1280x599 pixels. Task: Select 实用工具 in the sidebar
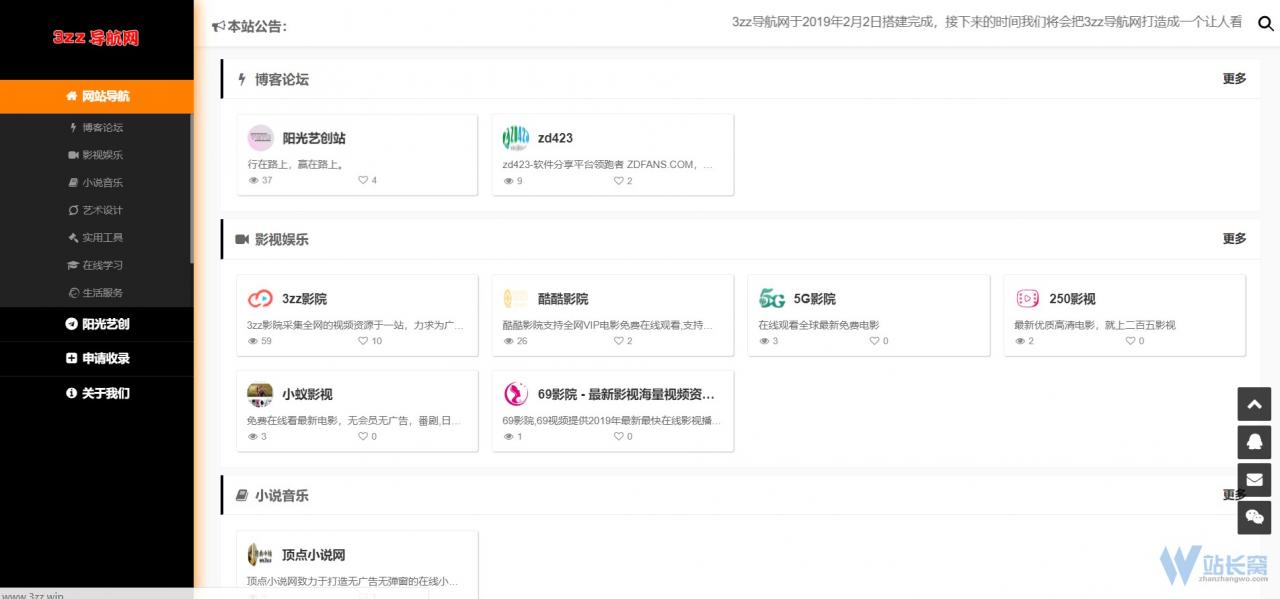96,237
